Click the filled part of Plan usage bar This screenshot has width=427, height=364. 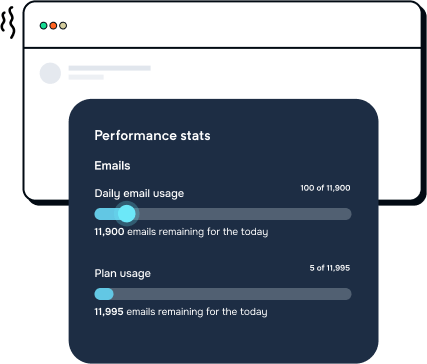104,294
